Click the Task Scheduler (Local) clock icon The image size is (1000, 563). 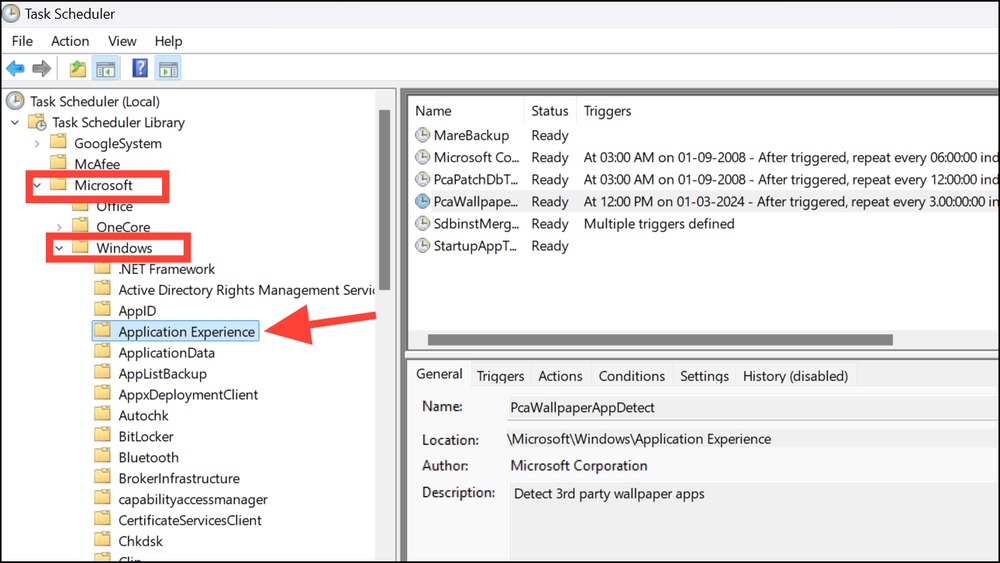click(x=15, y=101)
